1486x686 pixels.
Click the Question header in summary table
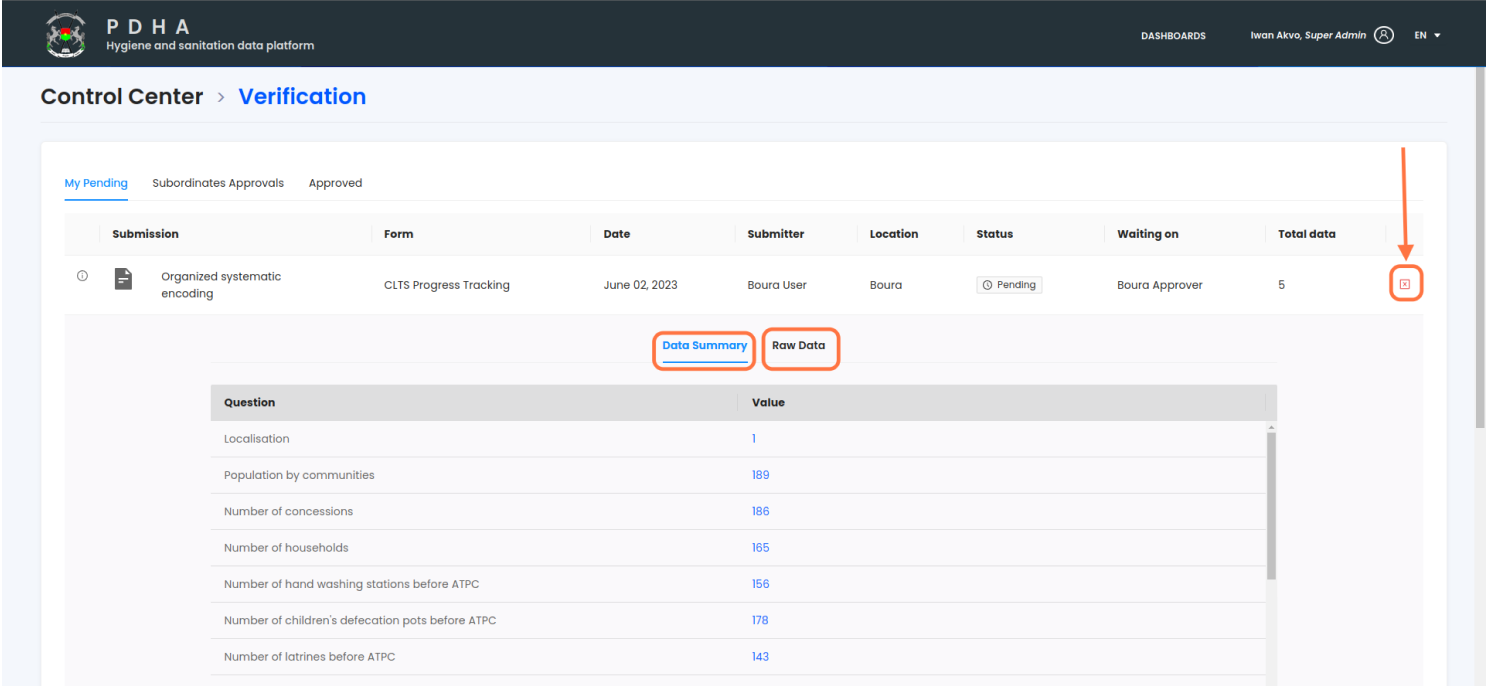pos(250,402)
